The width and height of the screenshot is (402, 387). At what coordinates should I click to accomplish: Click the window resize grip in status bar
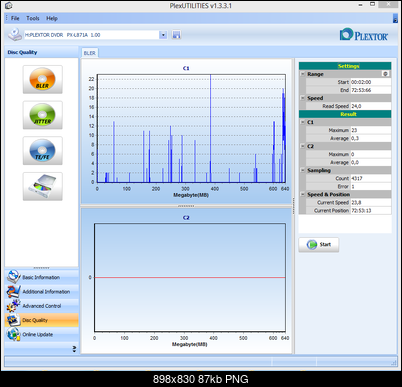pyautogui.click(x=394, y=363)
